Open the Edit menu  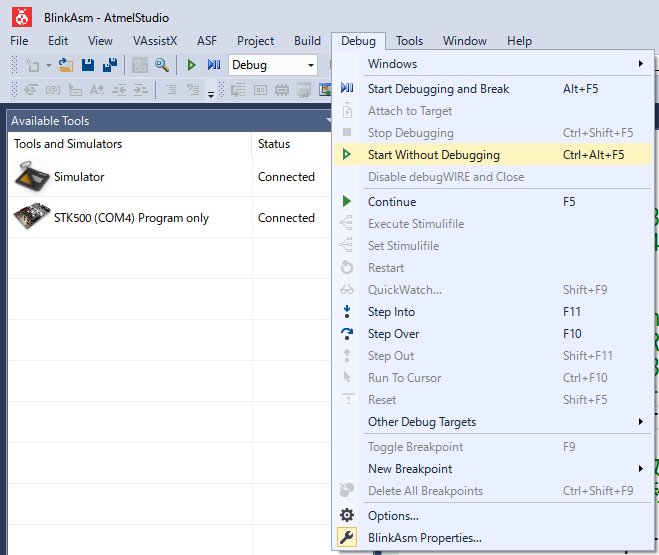(x=58, y=41)
